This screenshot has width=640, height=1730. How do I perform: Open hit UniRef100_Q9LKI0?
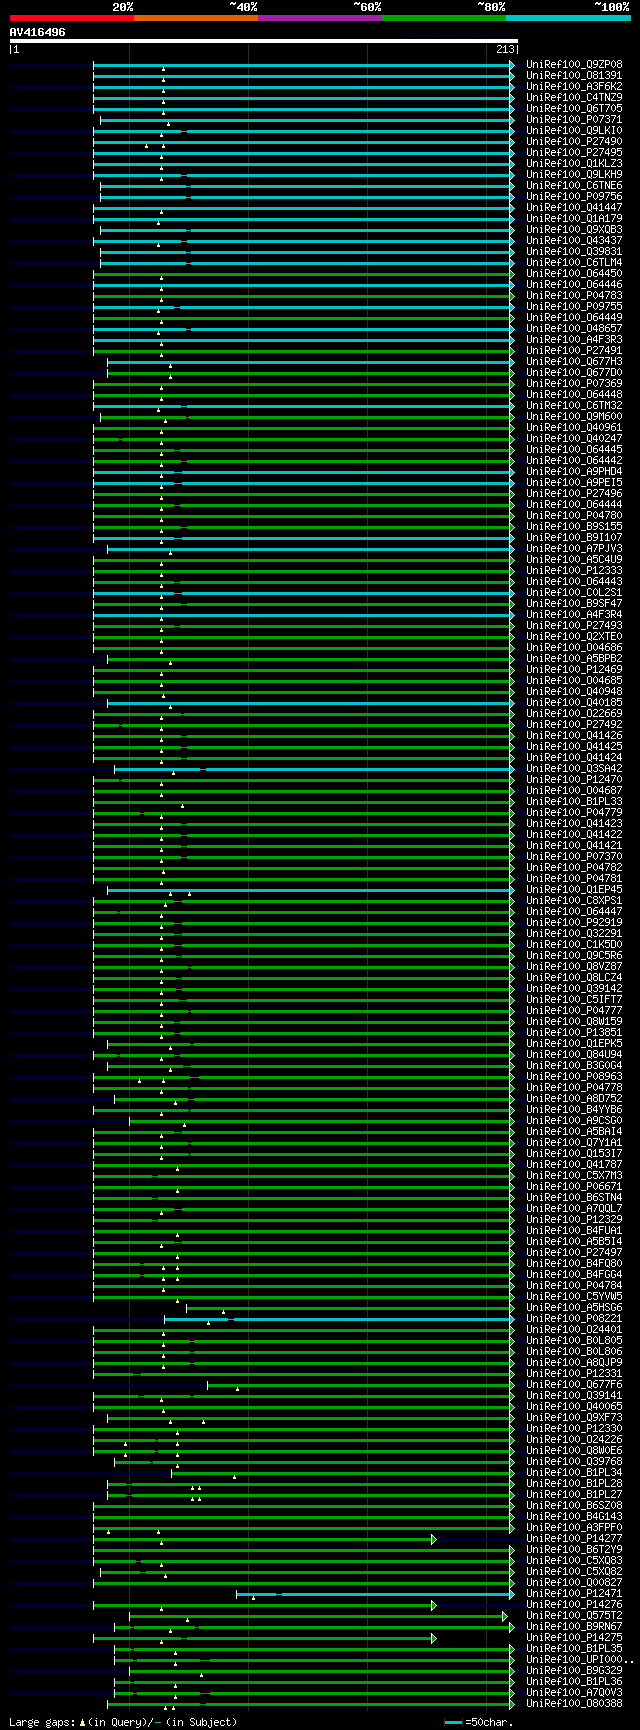coord(574,131)
